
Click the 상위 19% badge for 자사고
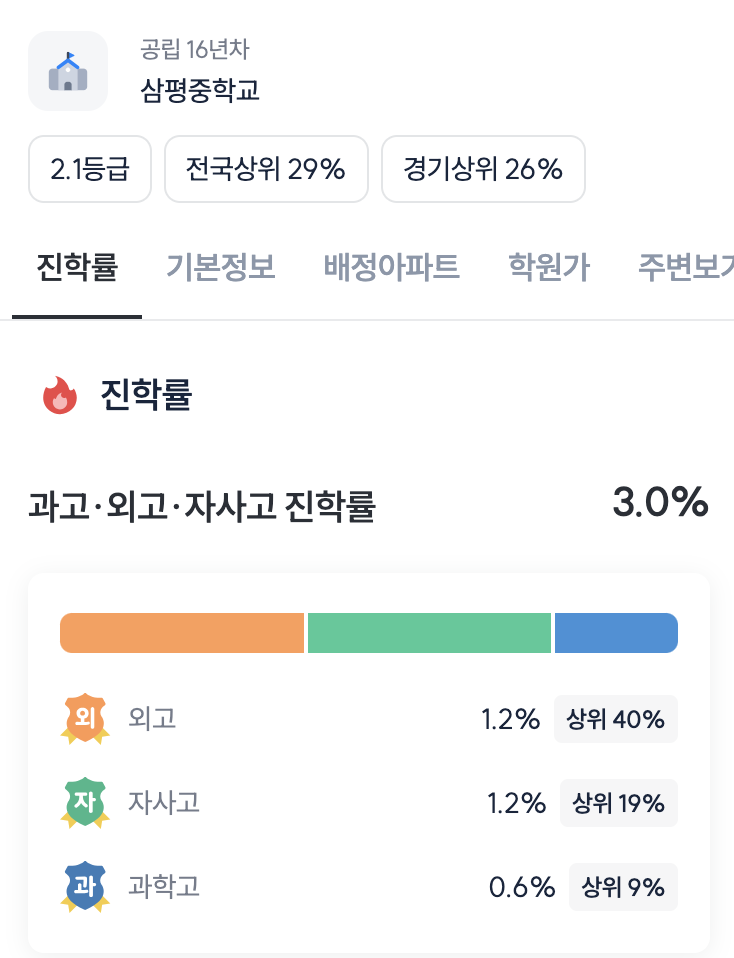point(619,803)
